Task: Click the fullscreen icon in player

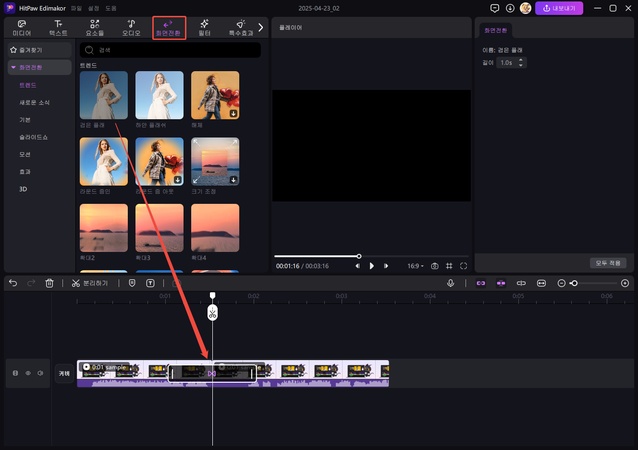Action: 464,266
